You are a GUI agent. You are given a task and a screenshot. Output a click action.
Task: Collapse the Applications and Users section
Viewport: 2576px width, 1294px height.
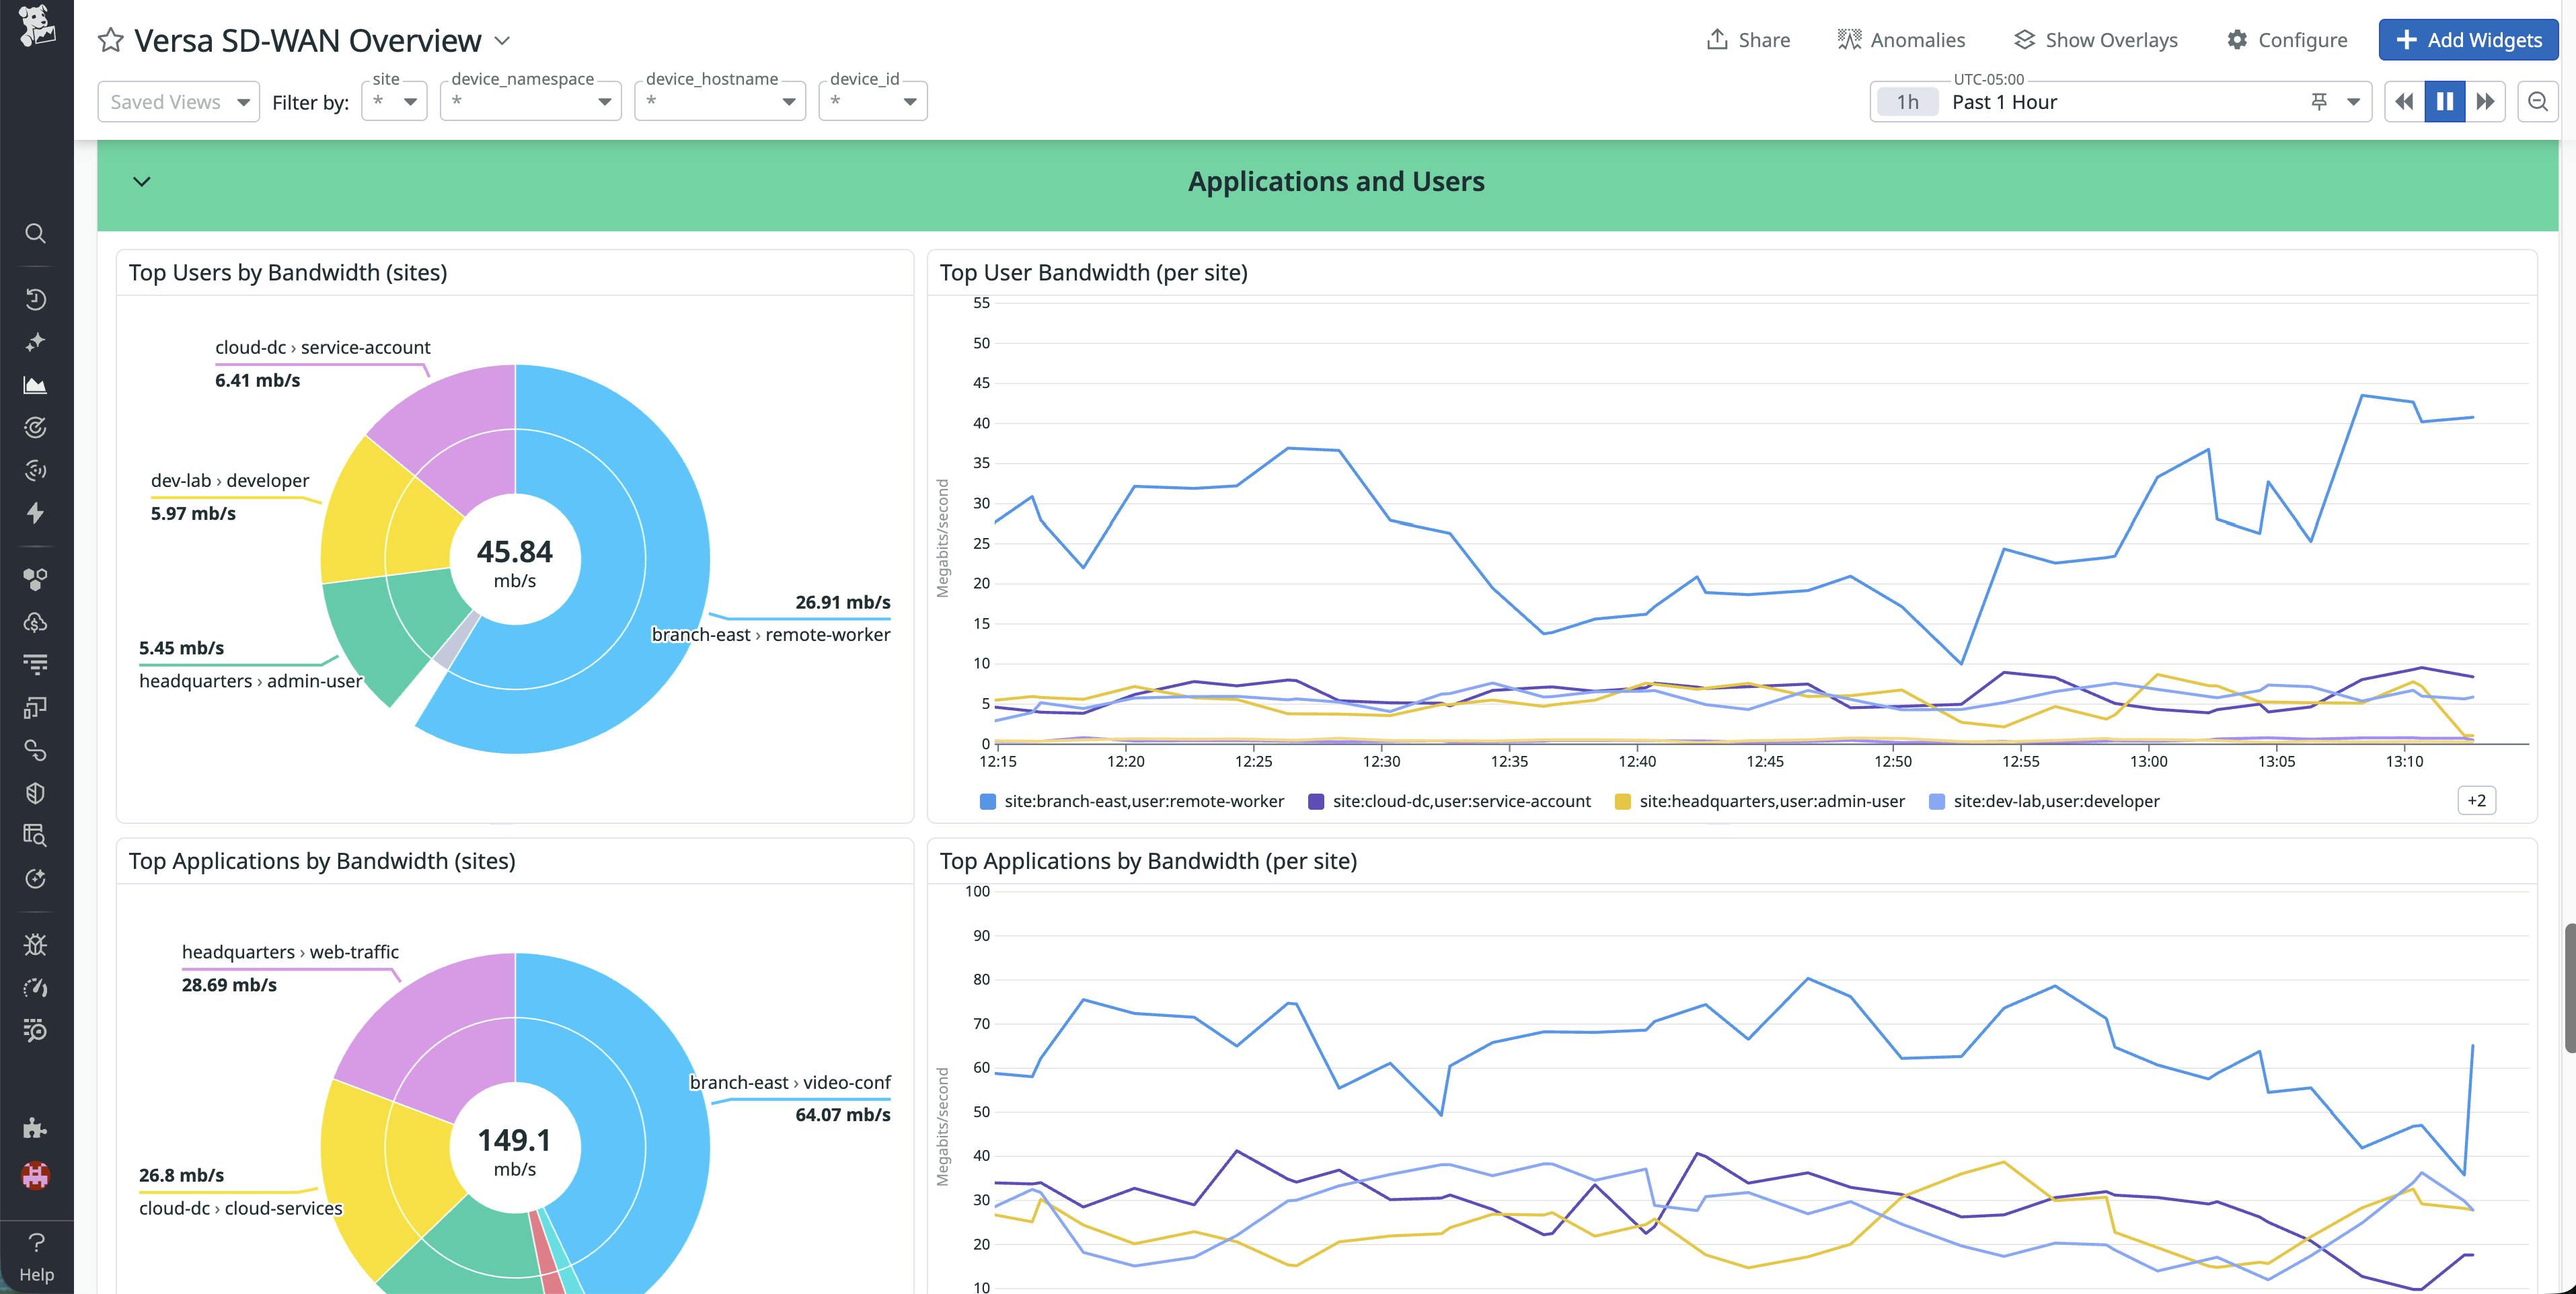141,181
